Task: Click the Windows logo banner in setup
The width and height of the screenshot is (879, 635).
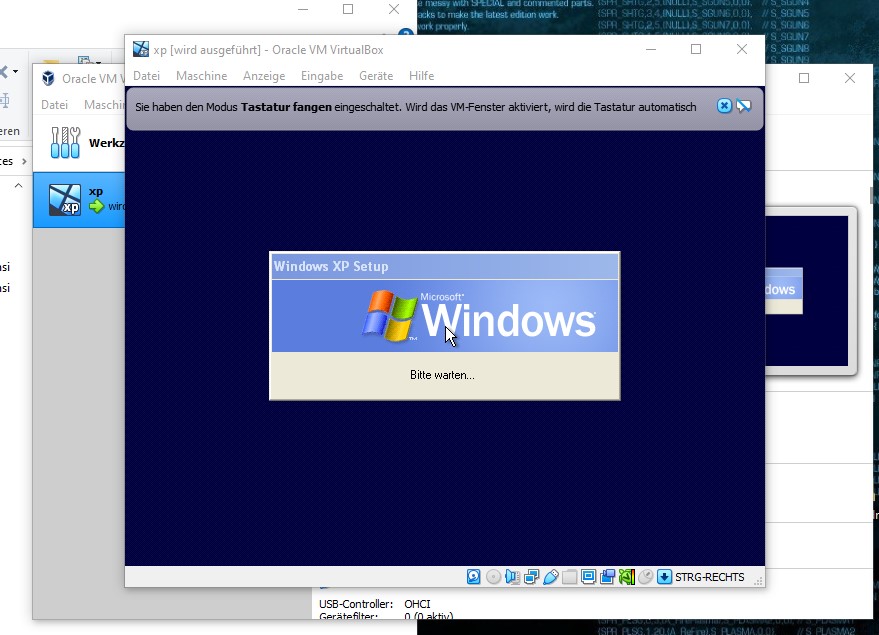Action: 445,316
